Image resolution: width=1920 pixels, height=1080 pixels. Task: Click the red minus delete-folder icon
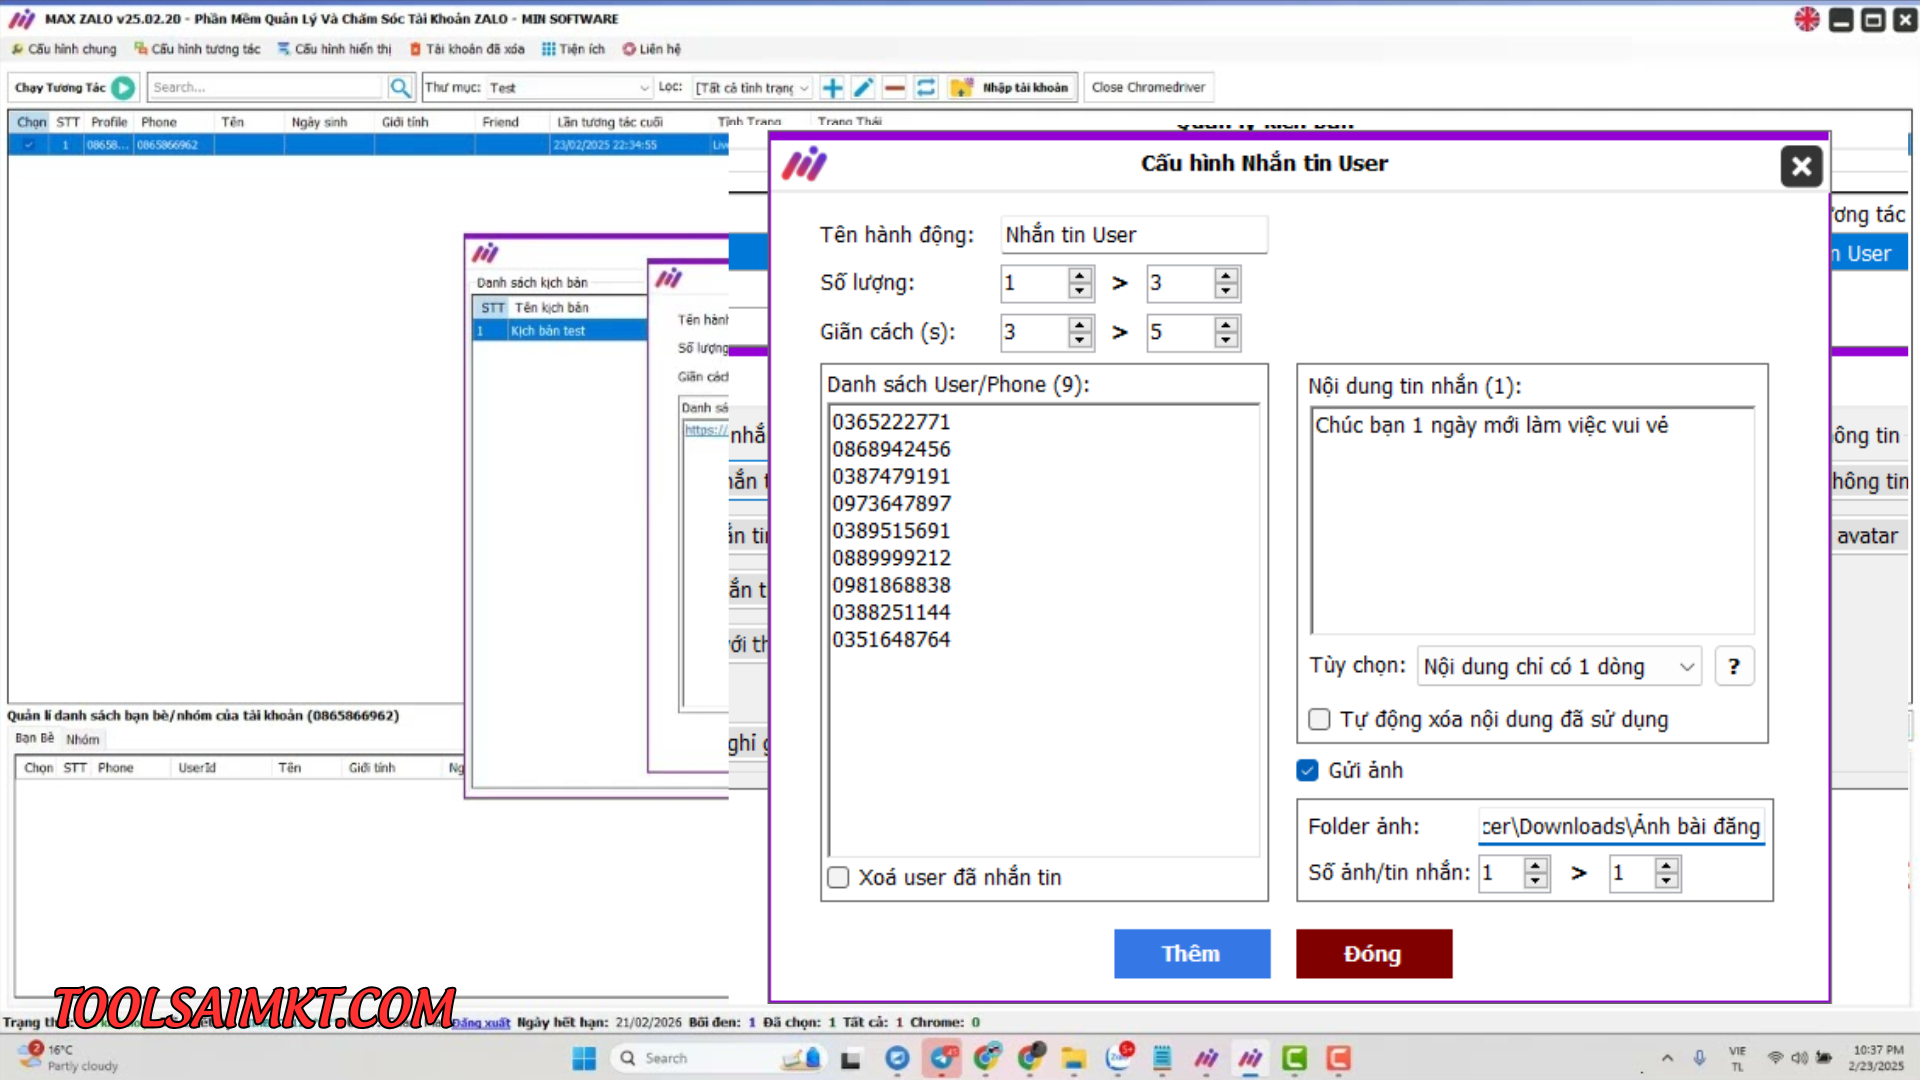(895, 88)
